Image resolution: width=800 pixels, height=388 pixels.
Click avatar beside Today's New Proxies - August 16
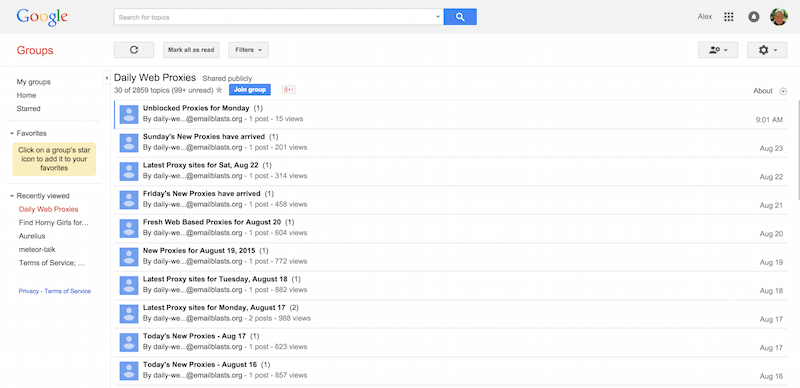click(129, 371)
